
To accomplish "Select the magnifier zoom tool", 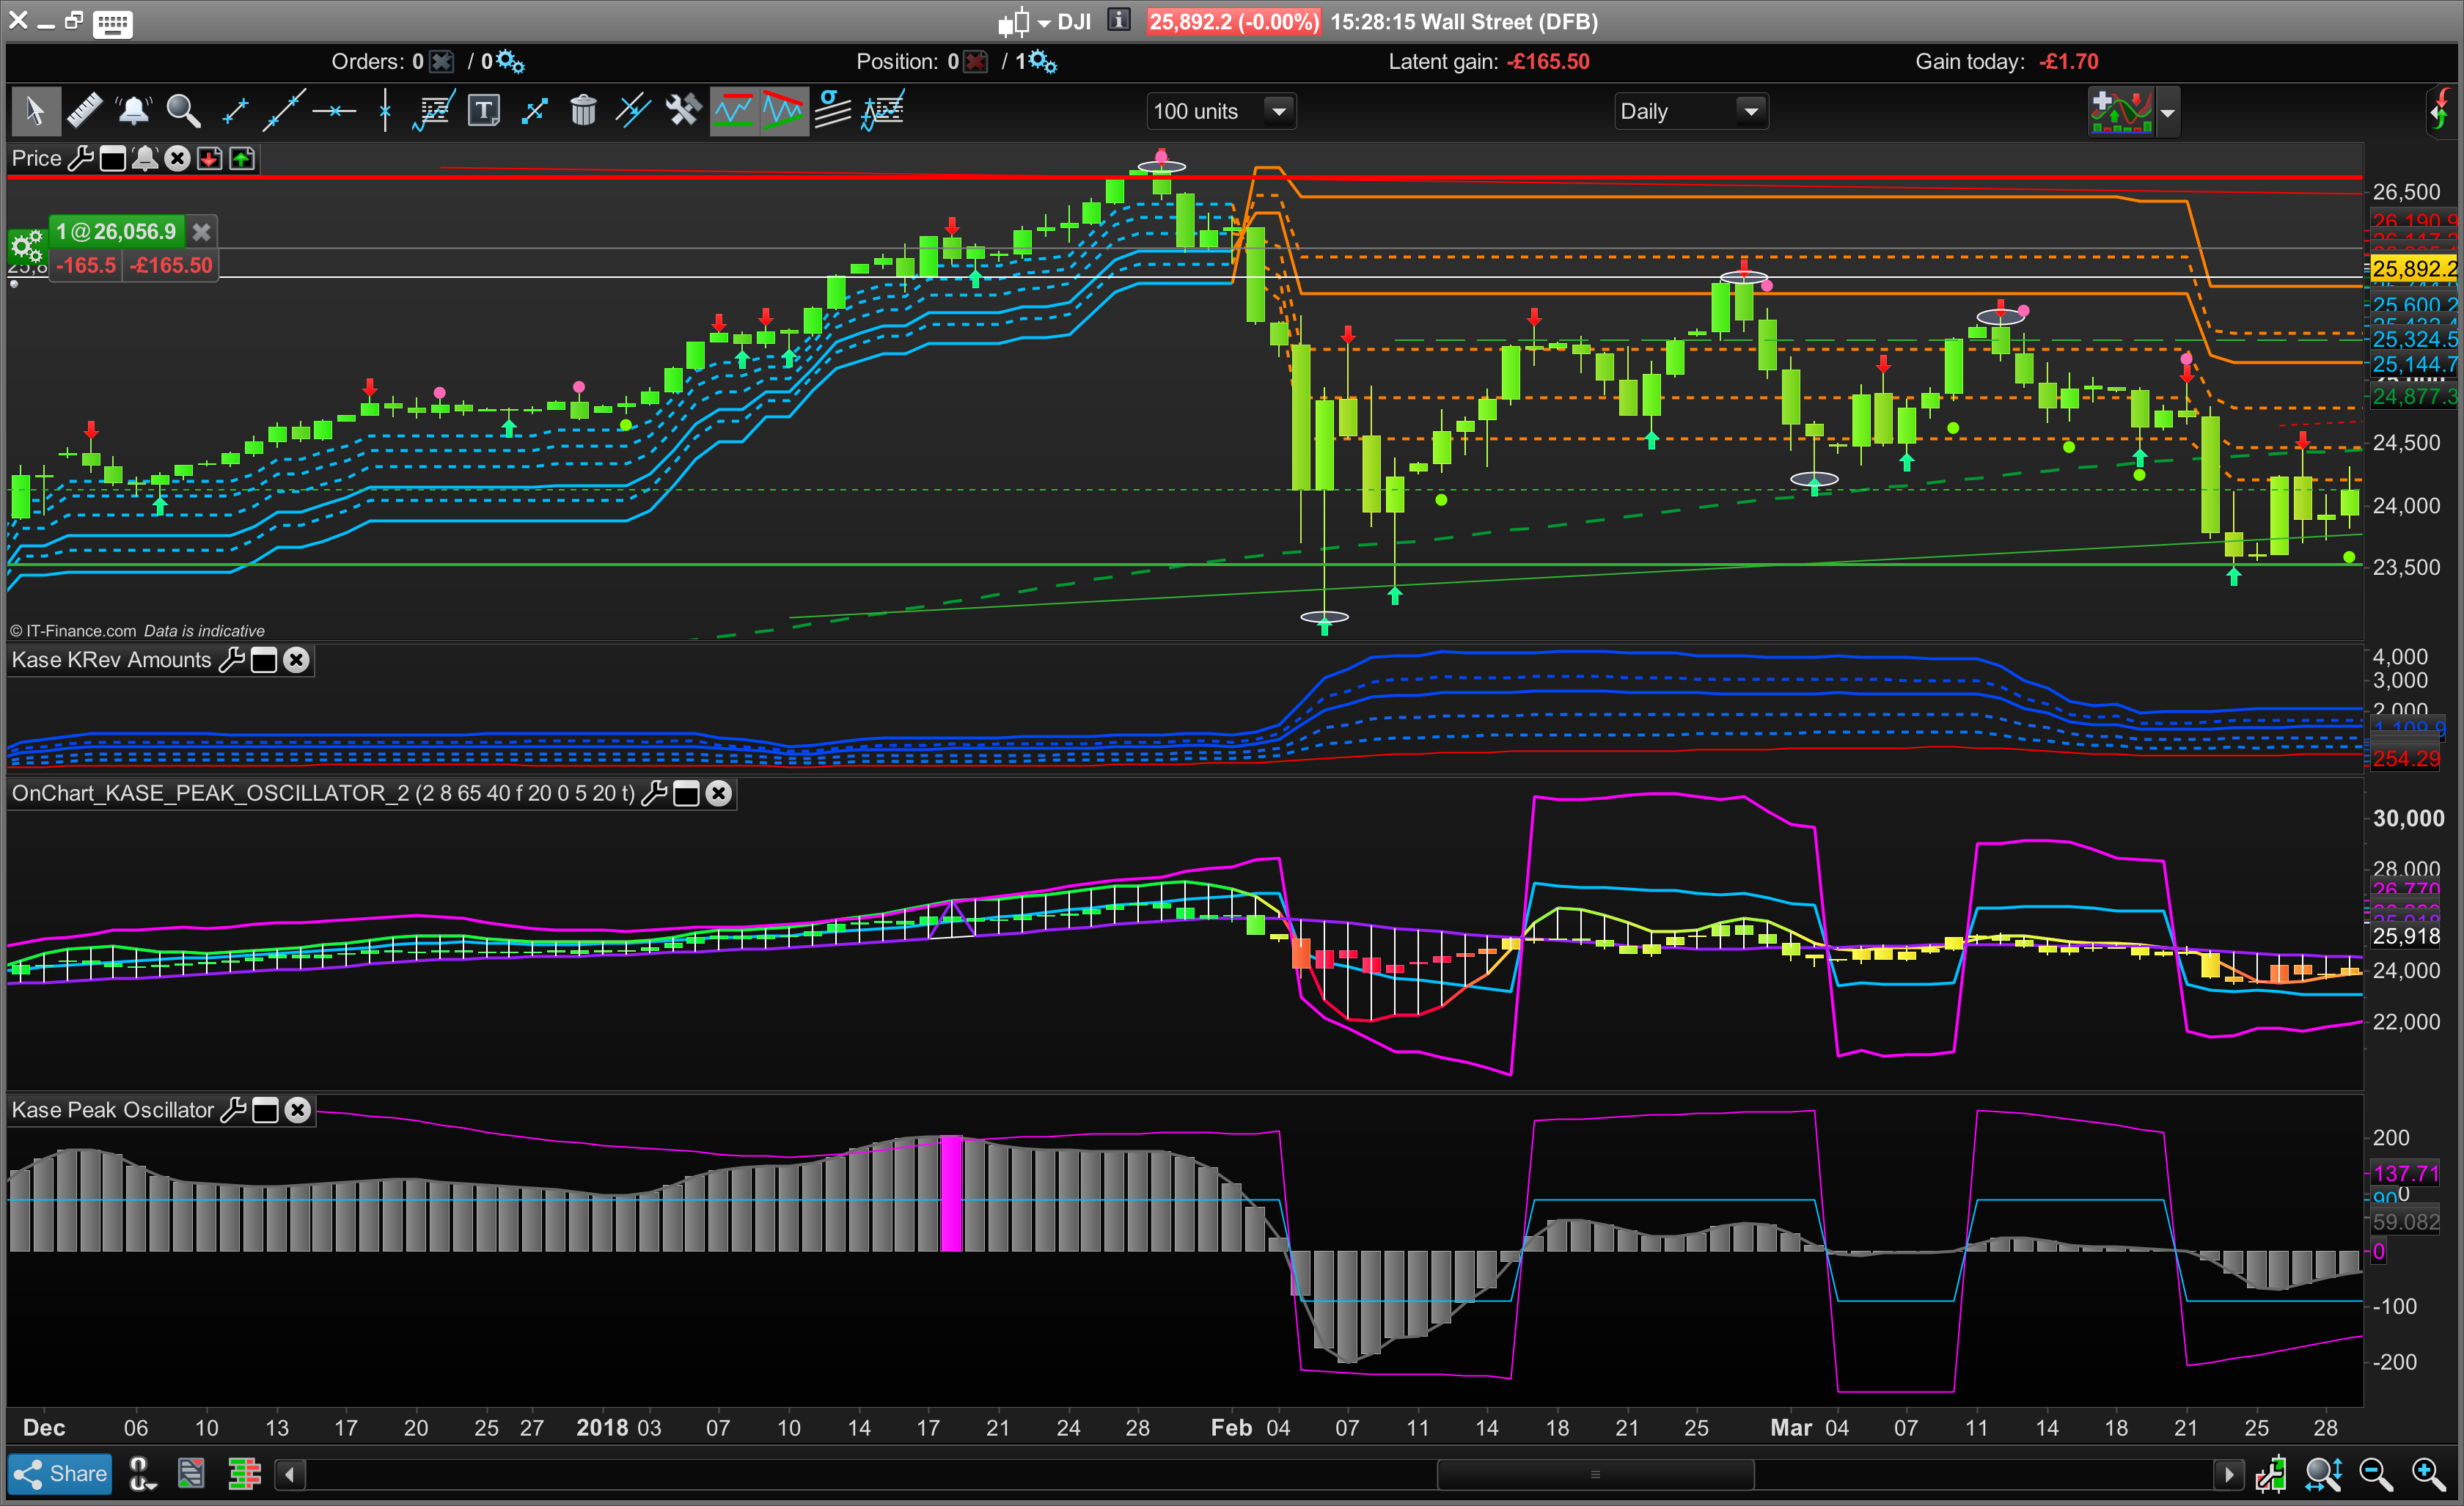I will [183, 110].
